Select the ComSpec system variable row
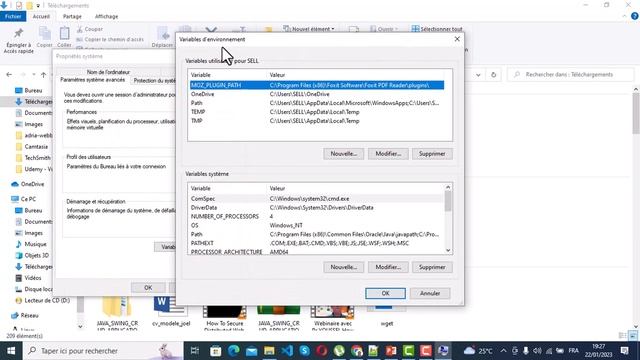The height and width of the screenshot is (360, 640). [x=317, y=199]
